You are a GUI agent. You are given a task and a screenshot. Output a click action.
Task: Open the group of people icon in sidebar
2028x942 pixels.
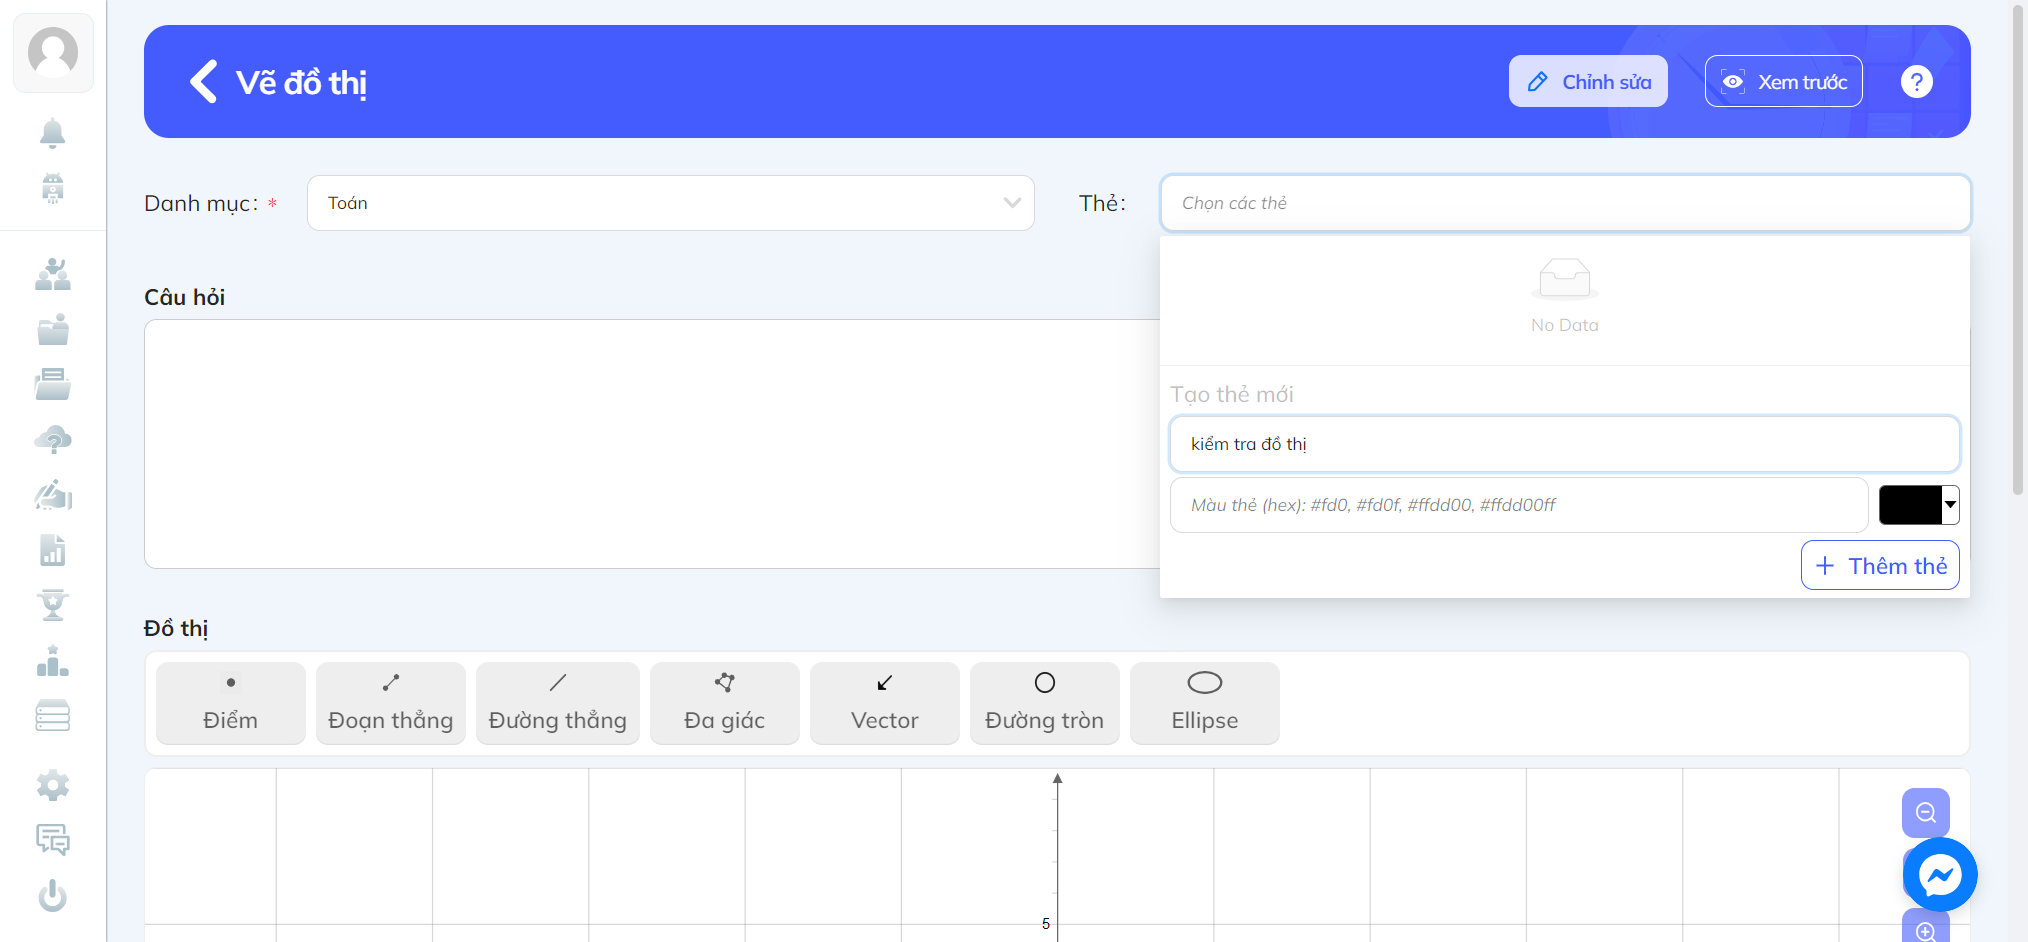[x=53, y=274]
